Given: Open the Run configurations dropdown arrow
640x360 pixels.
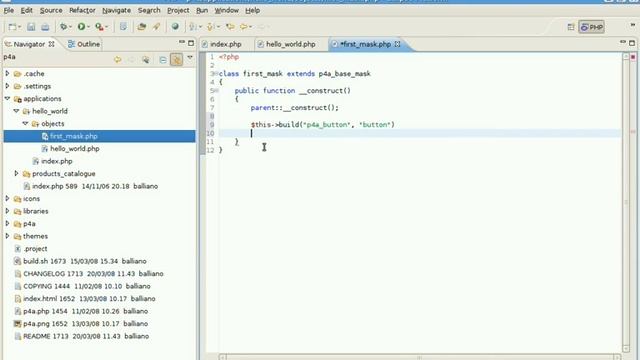Looking at the screenshot, I should click(88, 27).
